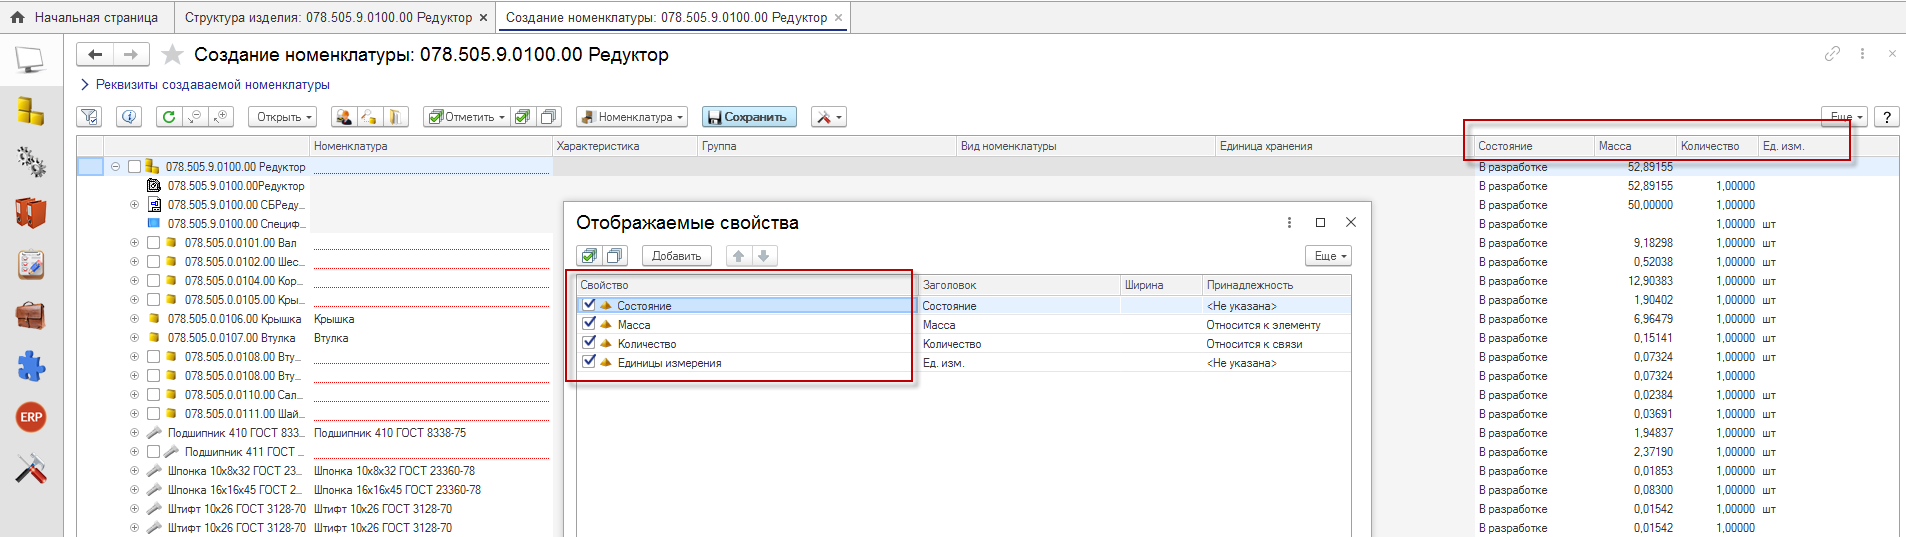Click the filter settings funnel icon
Screen dimensions: 1906x537
tap(89, 117)
